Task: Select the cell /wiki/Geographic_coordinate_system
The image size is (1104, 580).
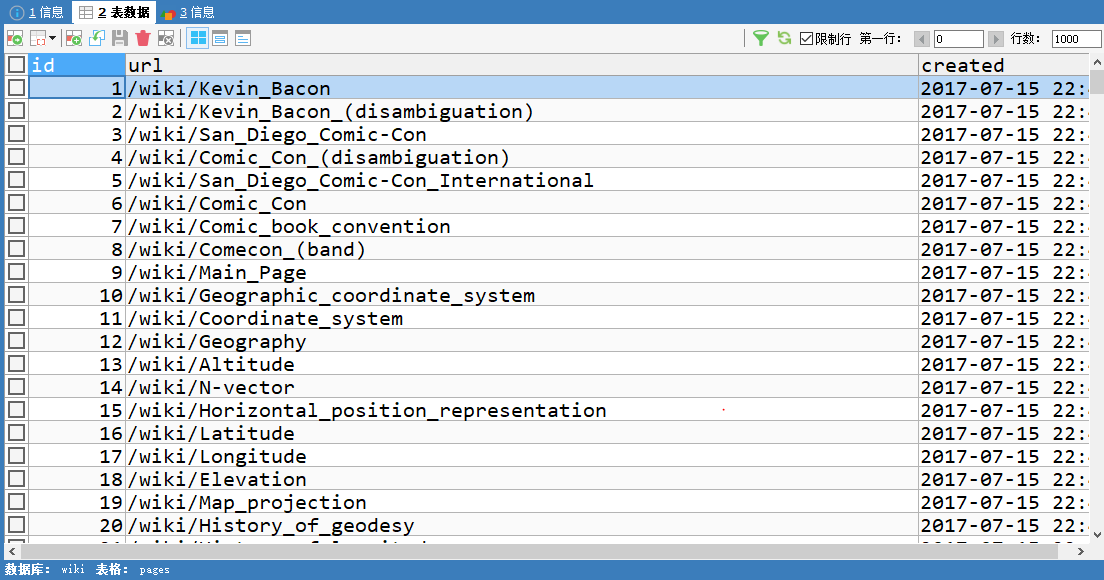Action: point(522,295)
